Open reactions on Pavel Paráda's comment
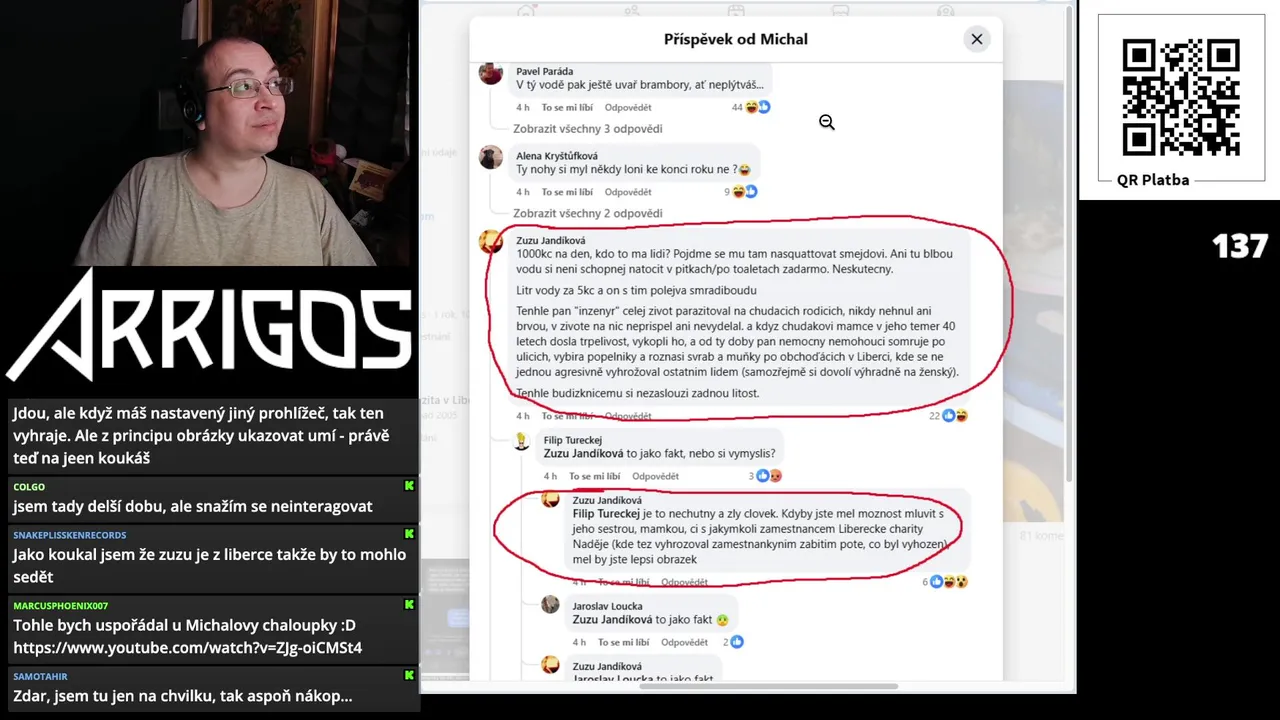Screen dimensions: 1280x720 [751, 107]
